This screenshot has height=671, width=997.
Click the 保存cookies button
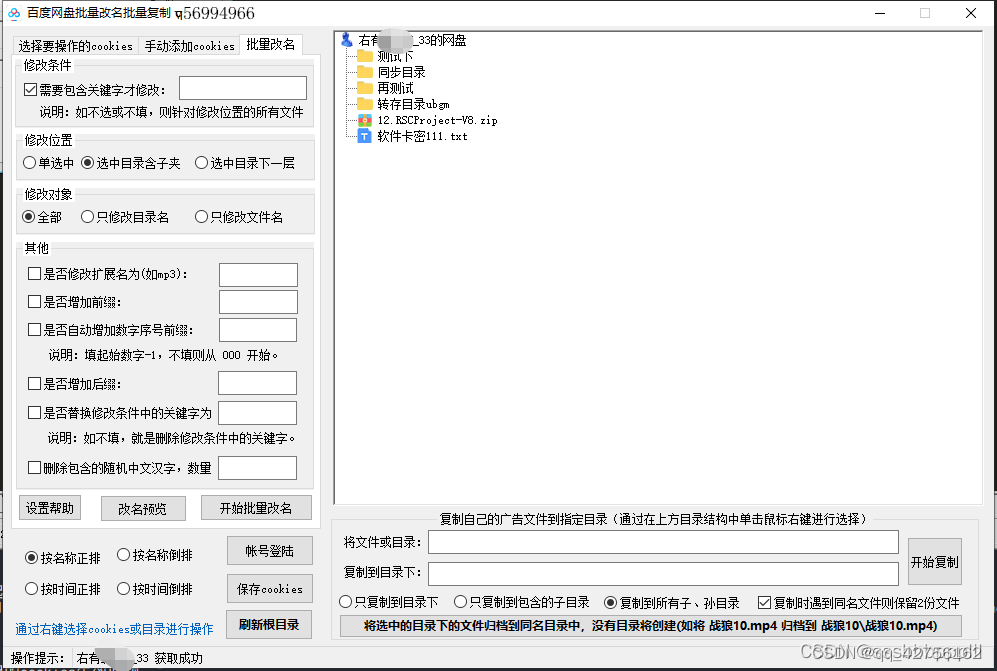(x=270, y=589)
